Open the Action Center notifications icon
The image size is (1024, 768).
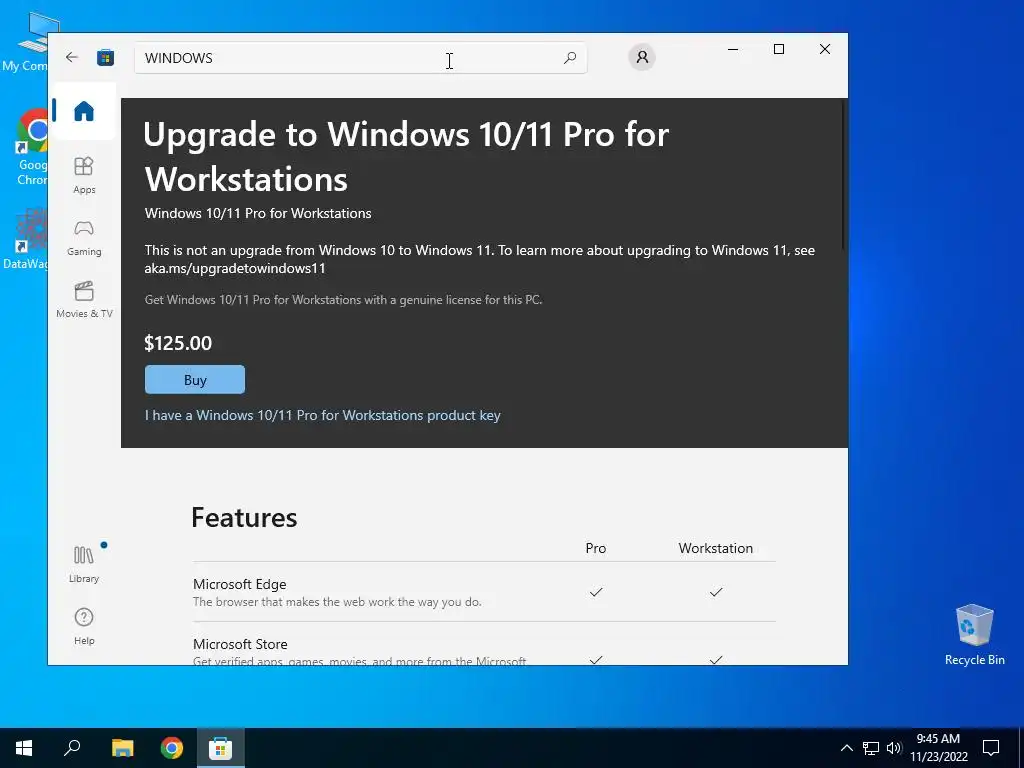point(991,748)
